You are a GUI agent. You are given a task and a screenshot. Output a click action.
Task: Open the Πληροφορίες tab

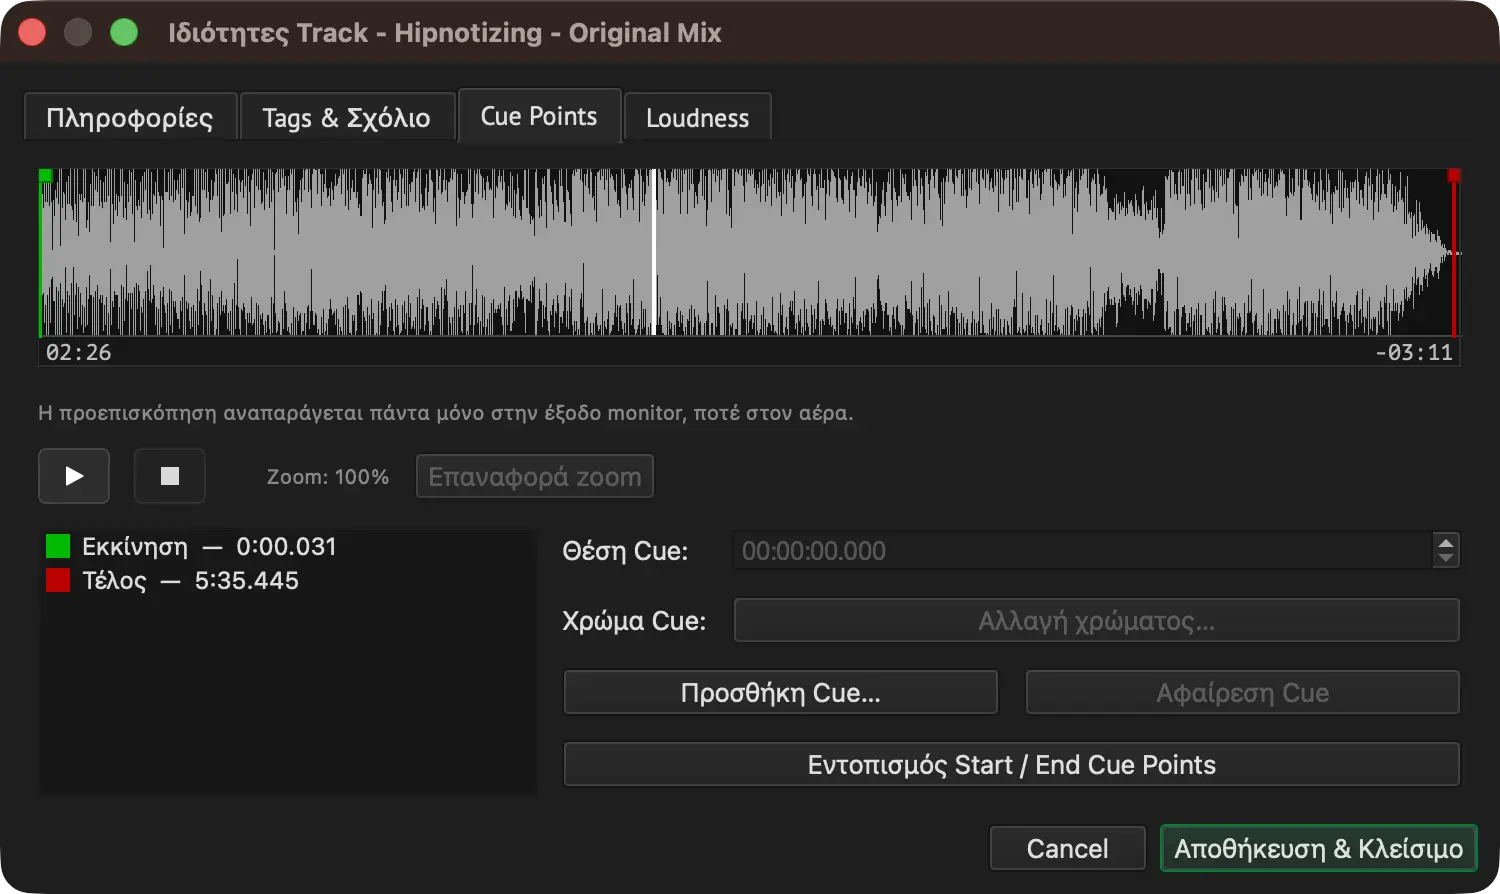pyautogui.click(x=130, y=118)
